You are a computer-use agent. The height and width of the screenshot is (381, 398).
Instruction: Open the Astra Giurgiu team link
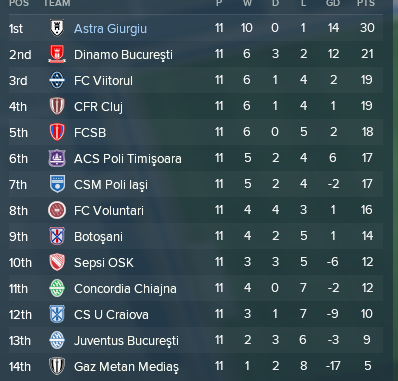click(110, 29)
